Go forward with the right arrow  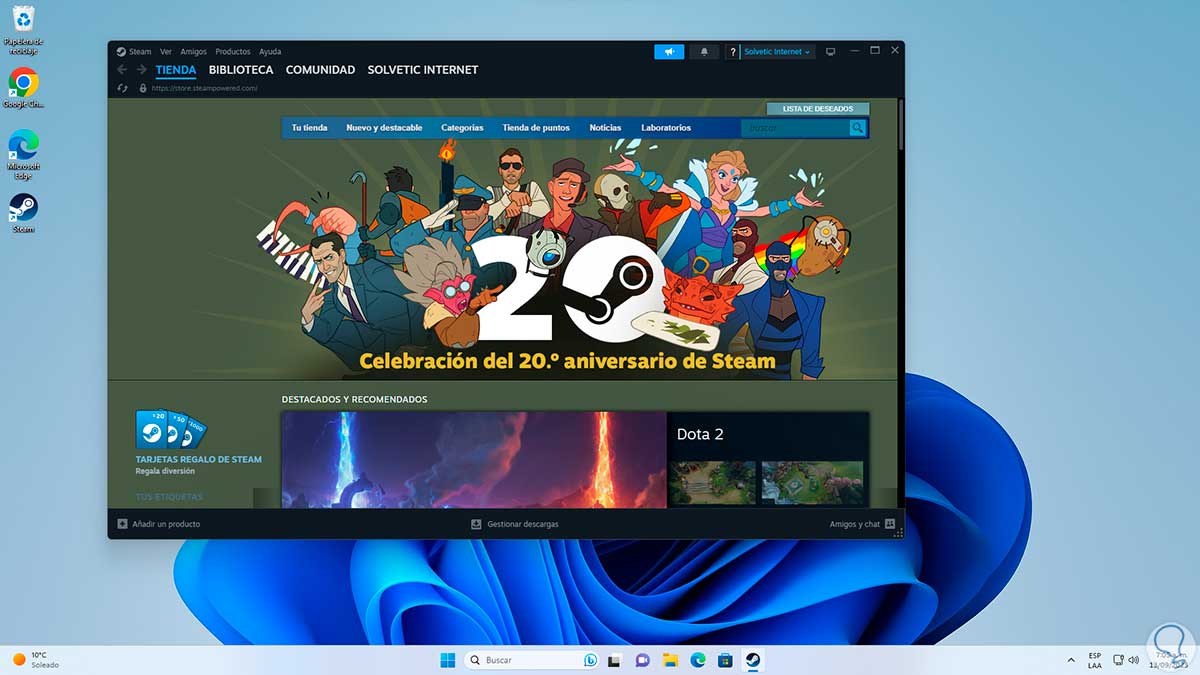142,70
